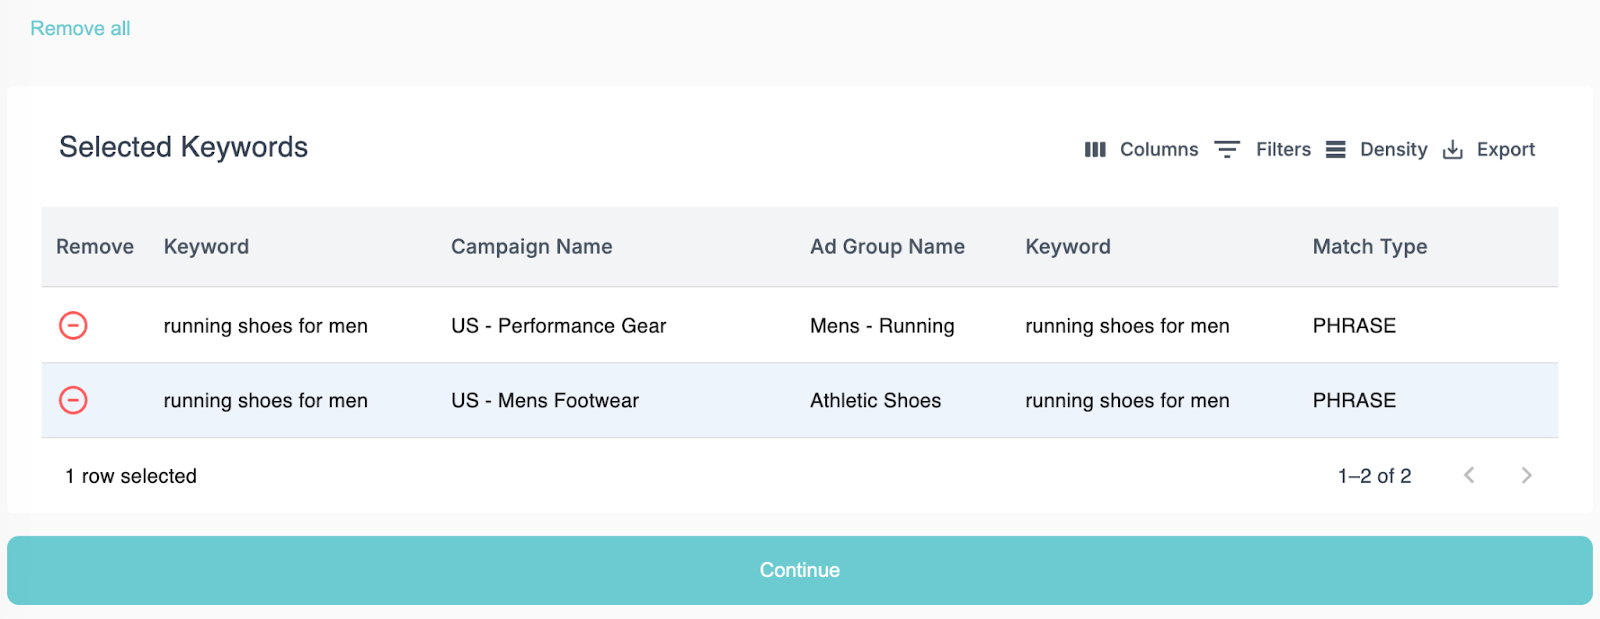Click the Selected Keywords heading
1600x619 pixels.
tap(183, 147)
